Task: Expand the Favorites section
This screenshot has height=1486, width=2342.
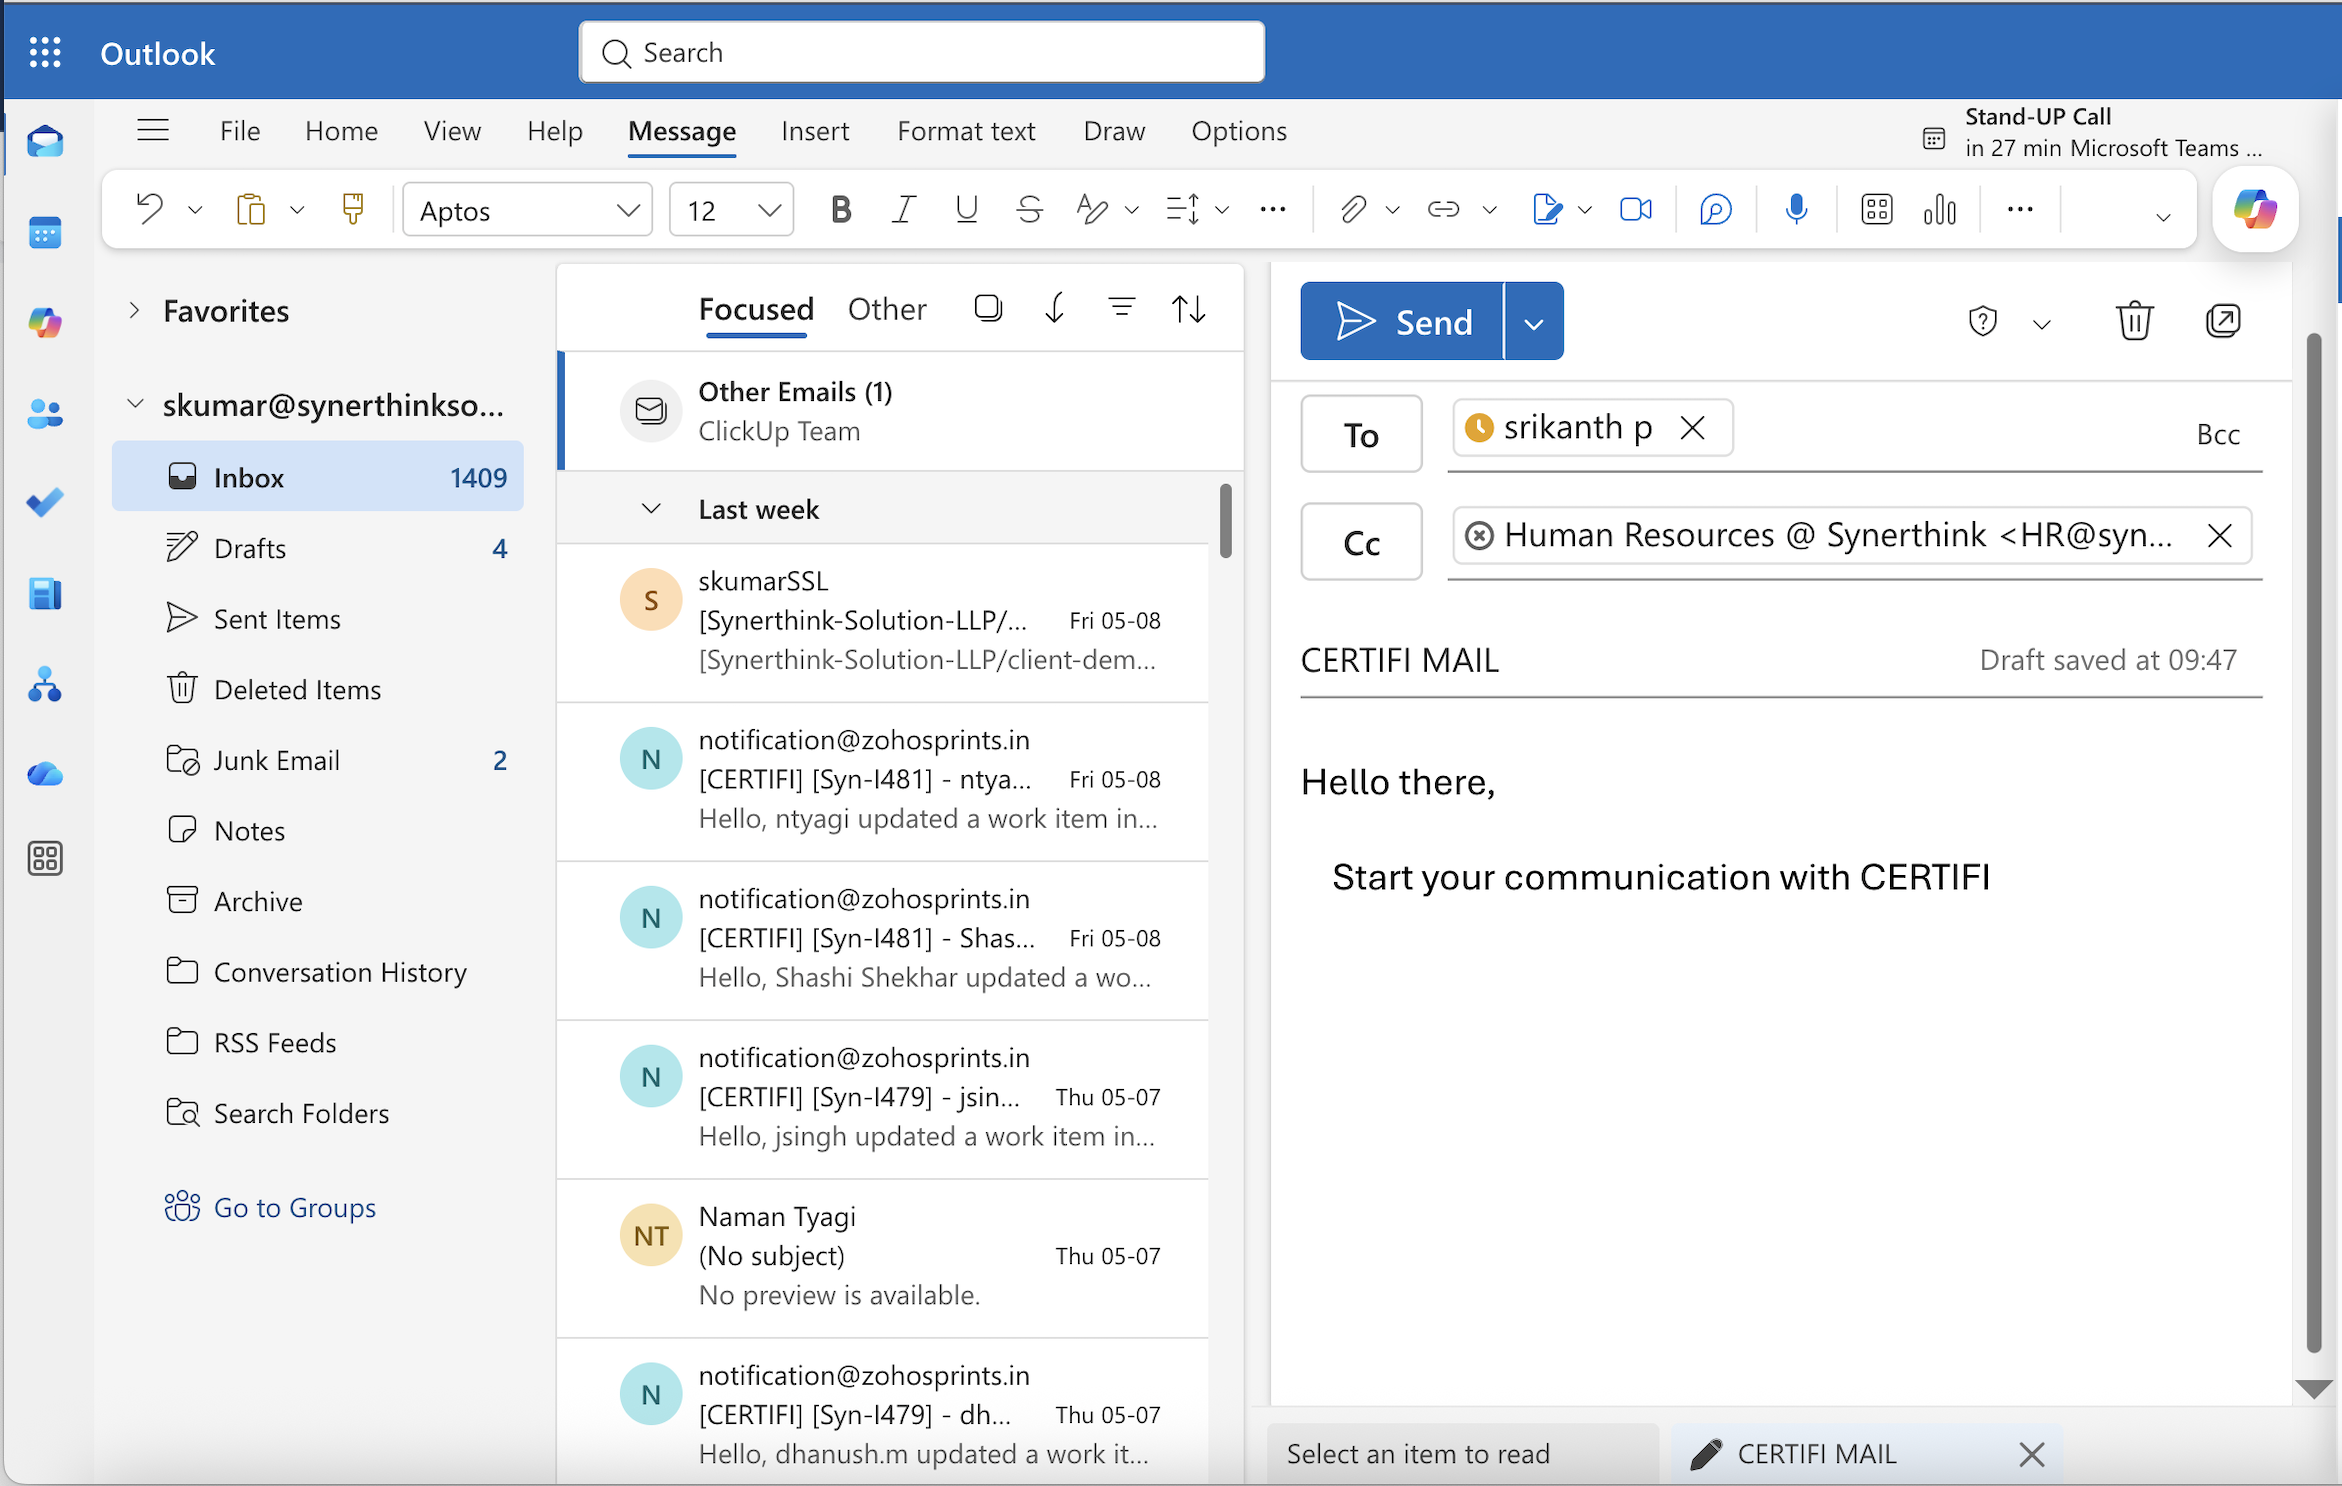Action: click(x=134, y=311)
